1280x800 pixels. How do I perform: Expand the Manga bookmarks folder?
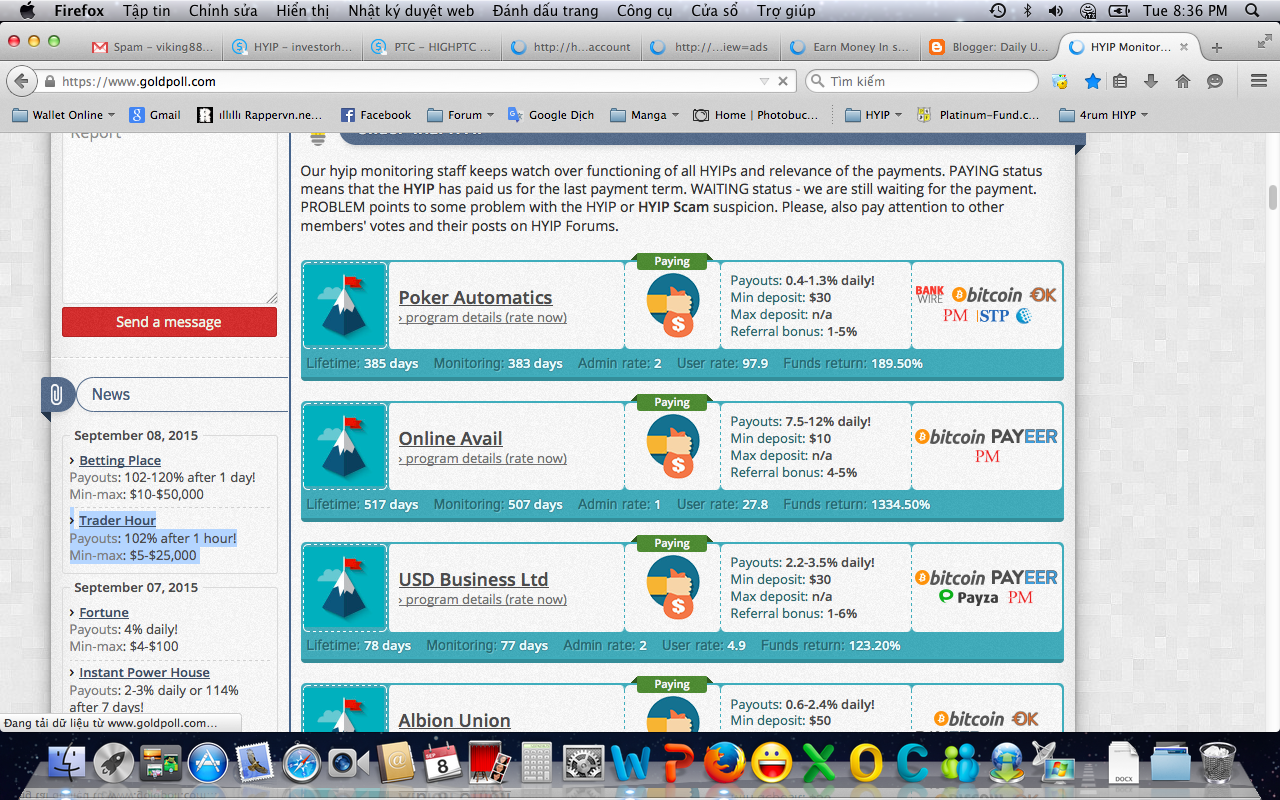coord(645,115)
